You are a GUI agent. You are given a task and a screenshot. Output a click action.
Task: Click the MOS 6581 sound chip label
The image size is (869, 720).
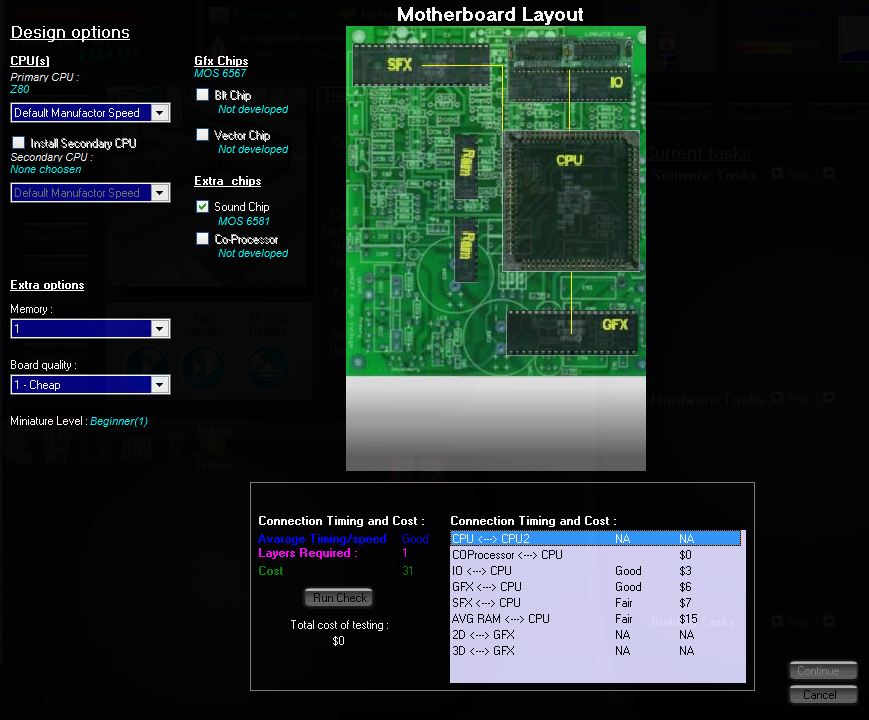click(x=244, y=221)
